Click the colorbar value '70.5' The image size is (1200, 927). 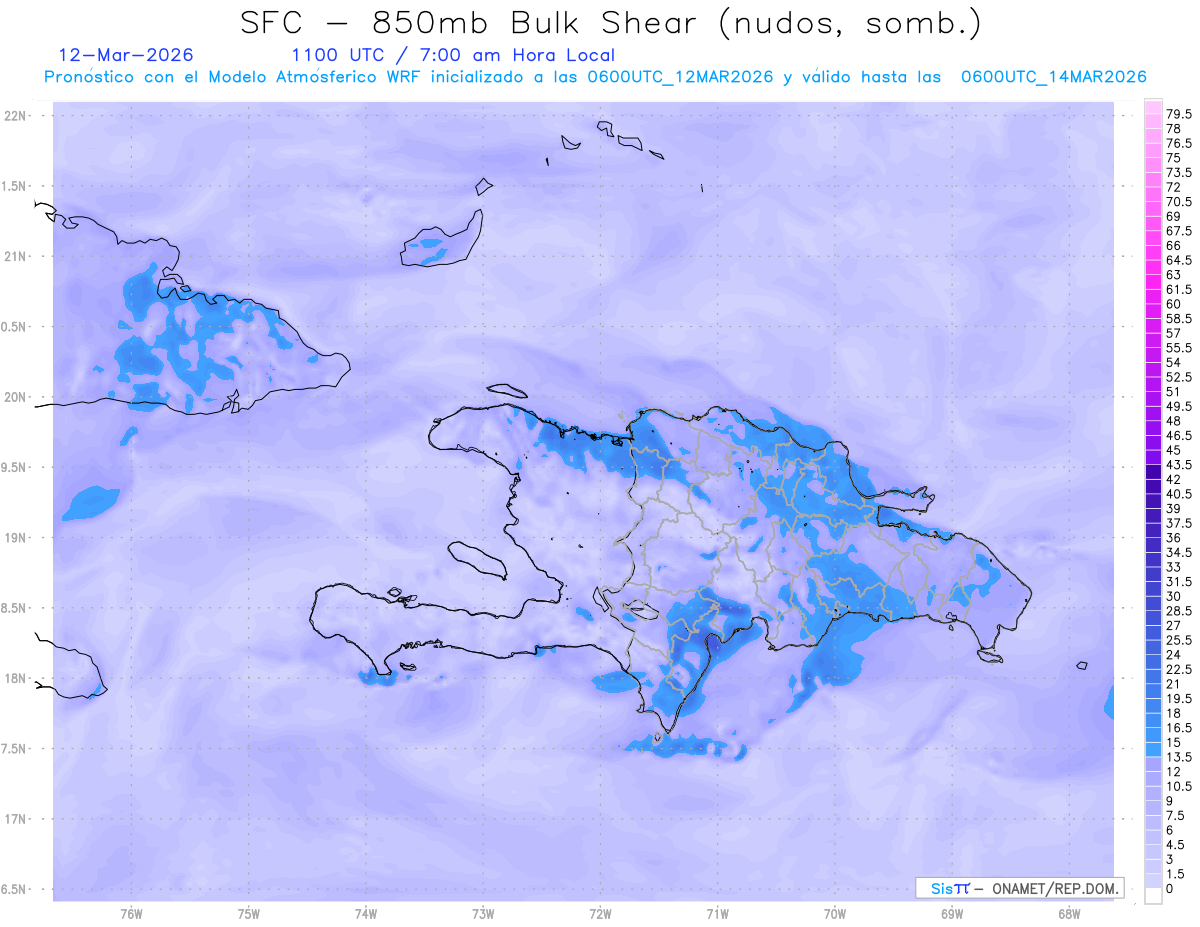coord(1179,202)
